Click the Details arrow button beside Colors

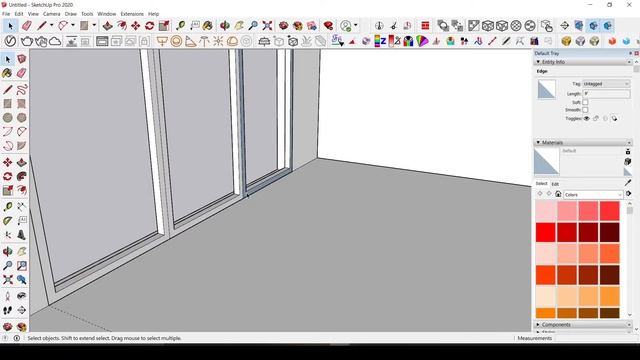[628, 194]
